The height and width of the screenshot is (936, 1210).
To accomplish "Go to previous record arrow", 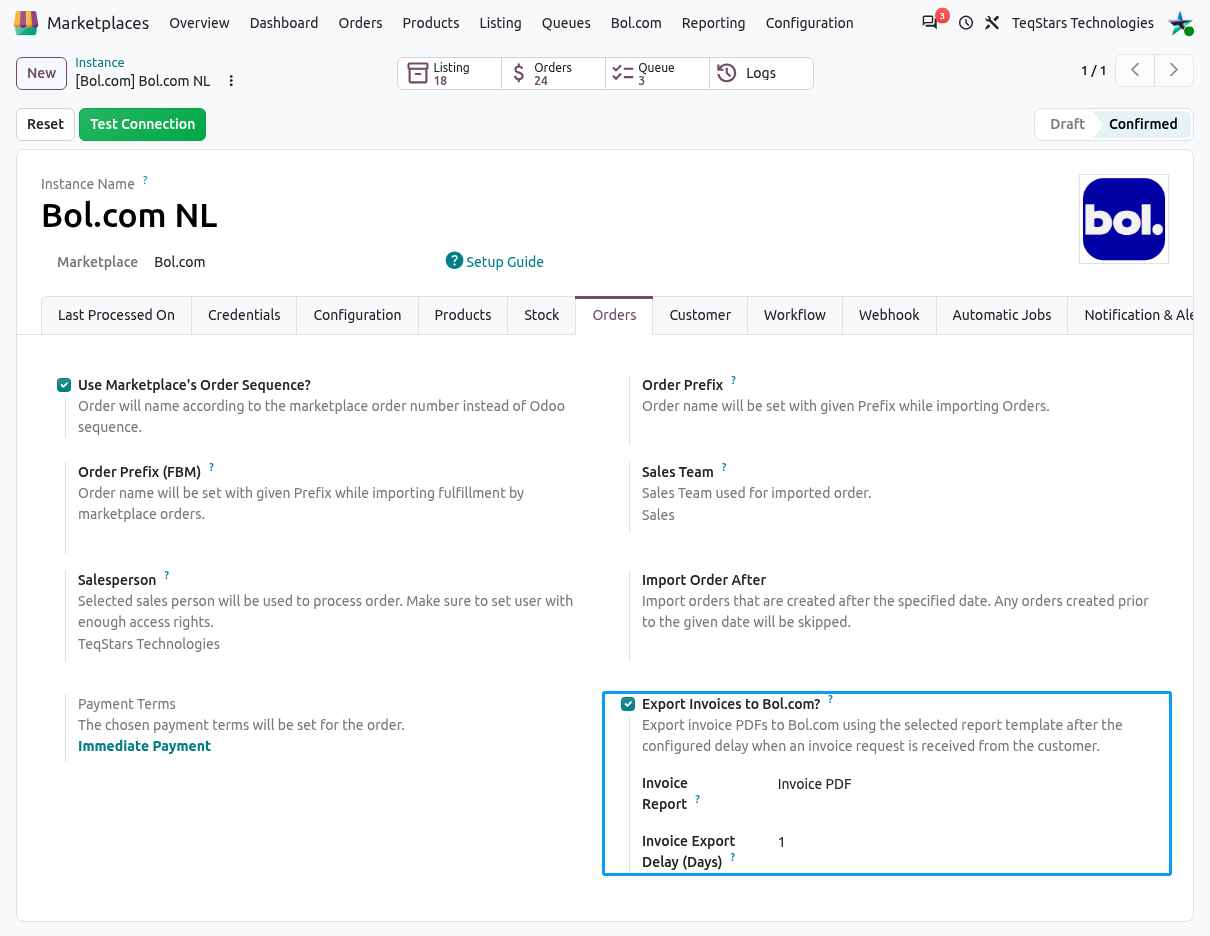I will tap(1135, 70).
